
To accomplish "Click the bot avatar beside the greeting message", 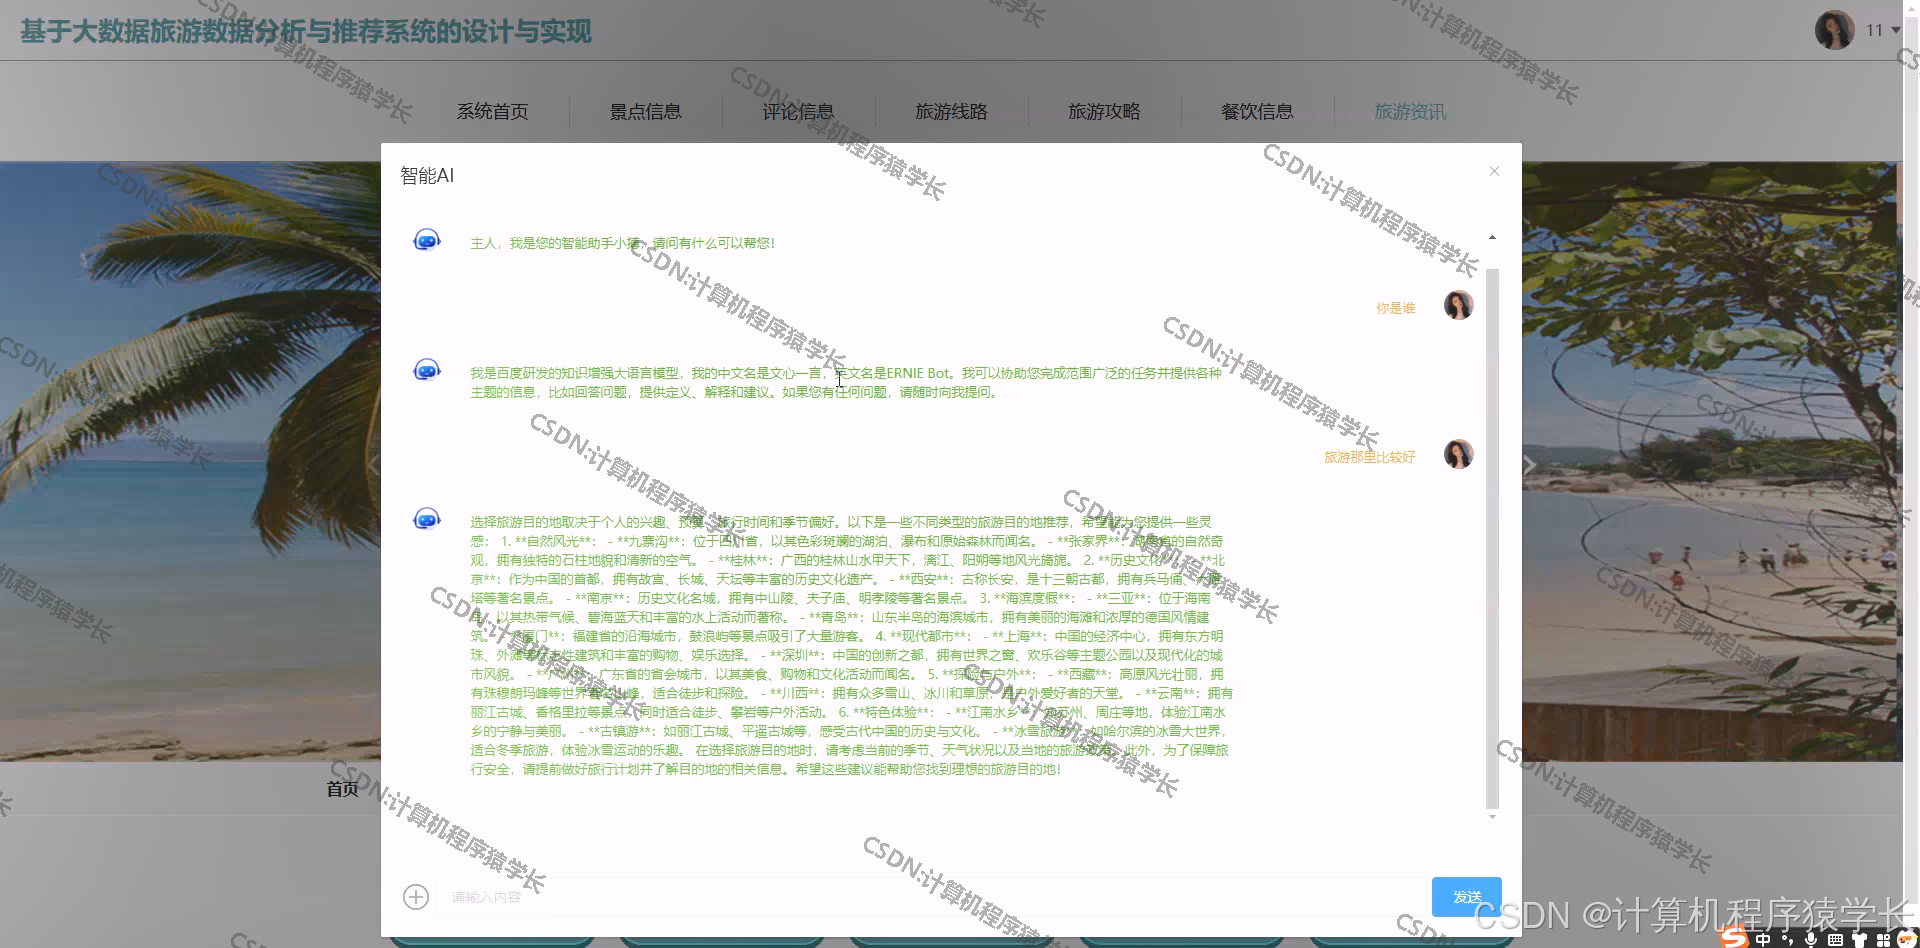I will [x=427, y=240].
